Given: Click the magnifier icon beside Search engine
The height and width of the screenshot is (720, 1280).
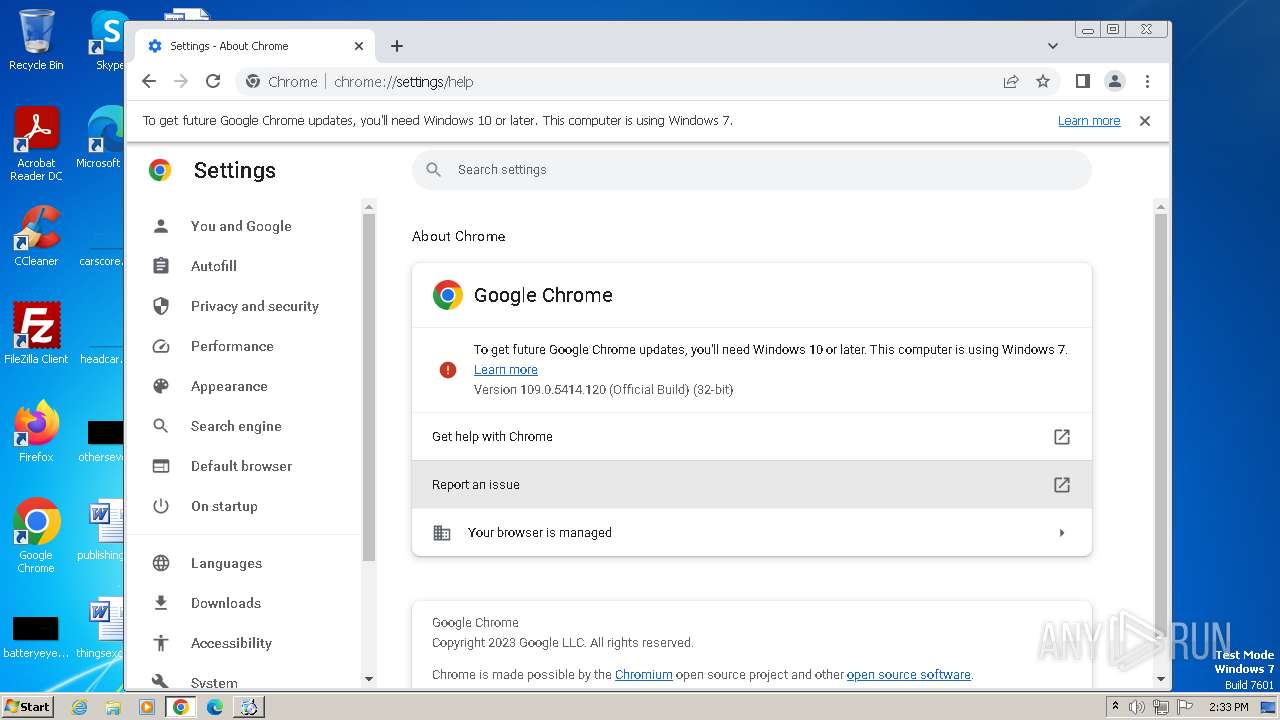Looking at the screenshot, I should pos(161,426).
